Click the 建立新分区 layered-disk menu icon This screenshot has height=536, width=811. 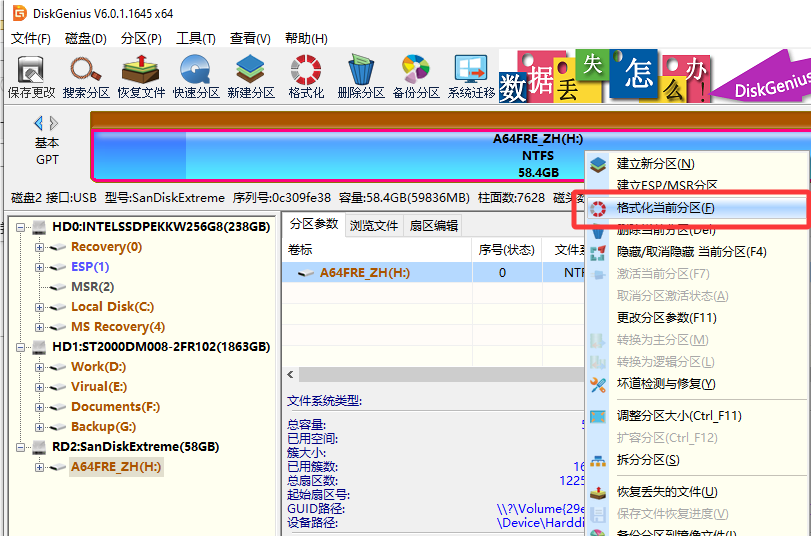click(x=598, y=165)
